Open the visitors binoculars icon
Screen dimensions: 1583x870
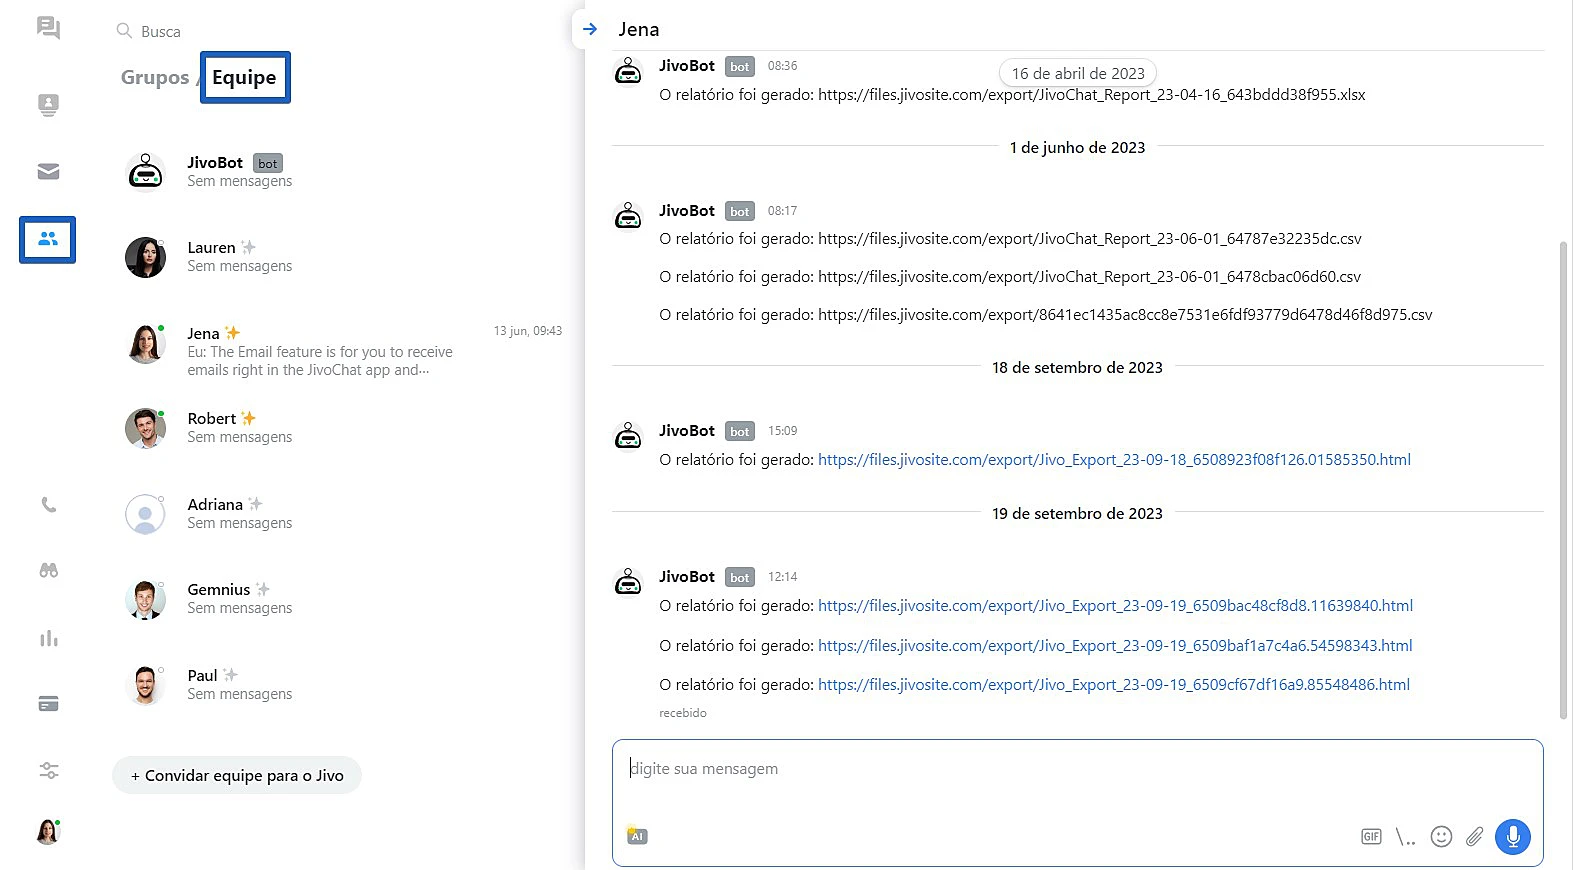(x=48, y=570)
